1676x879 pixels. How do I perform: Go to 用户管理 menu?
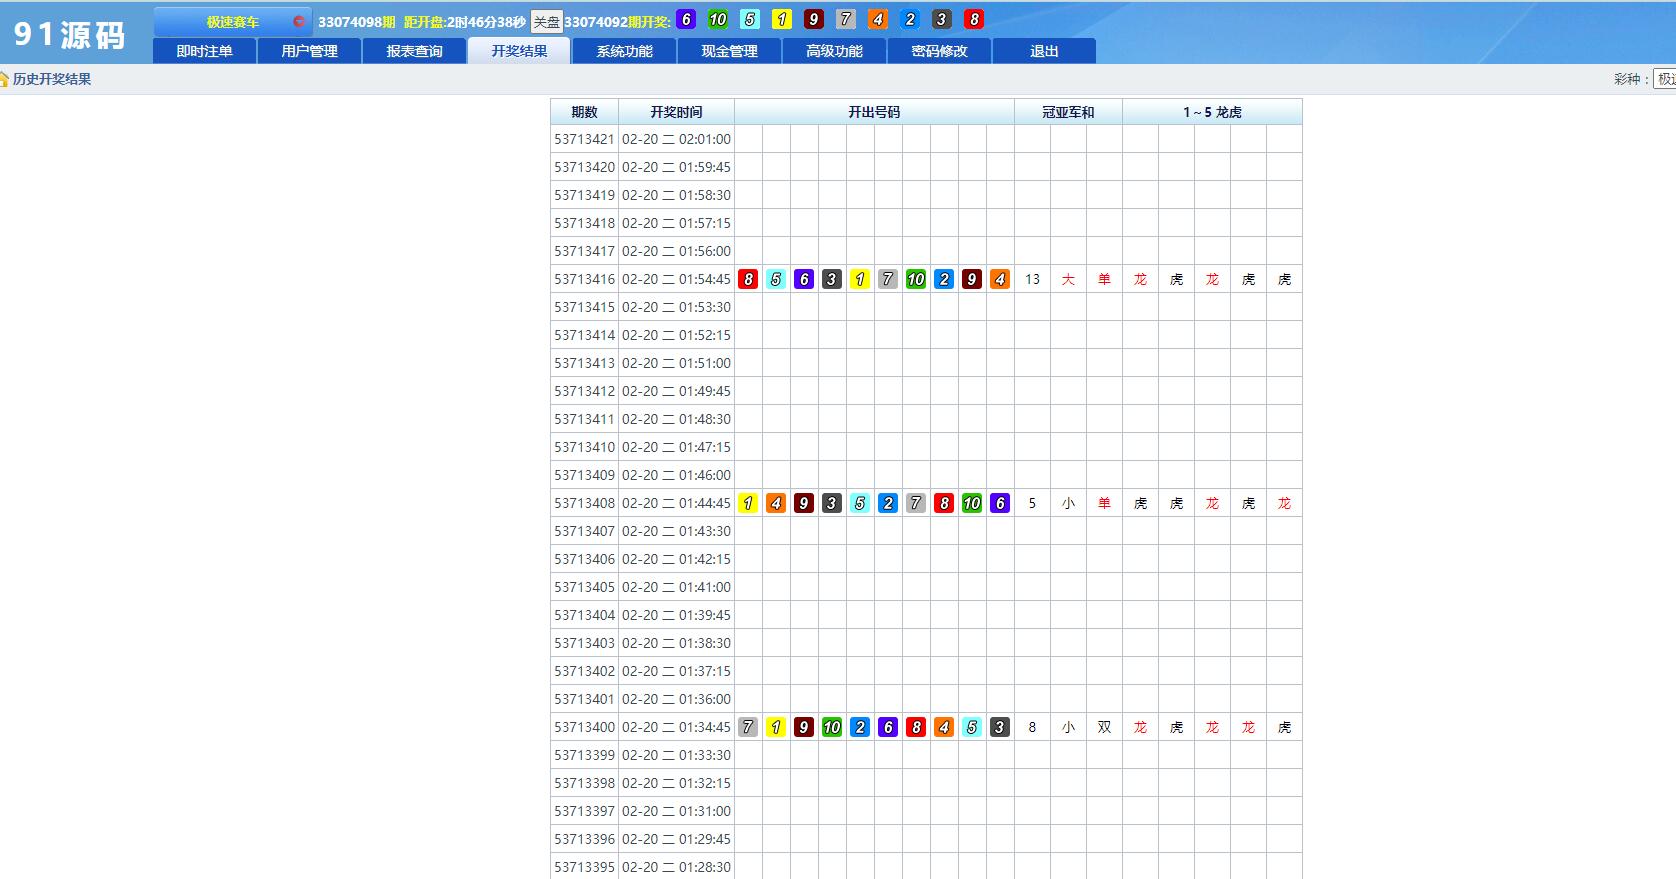[x=309, y=51]
